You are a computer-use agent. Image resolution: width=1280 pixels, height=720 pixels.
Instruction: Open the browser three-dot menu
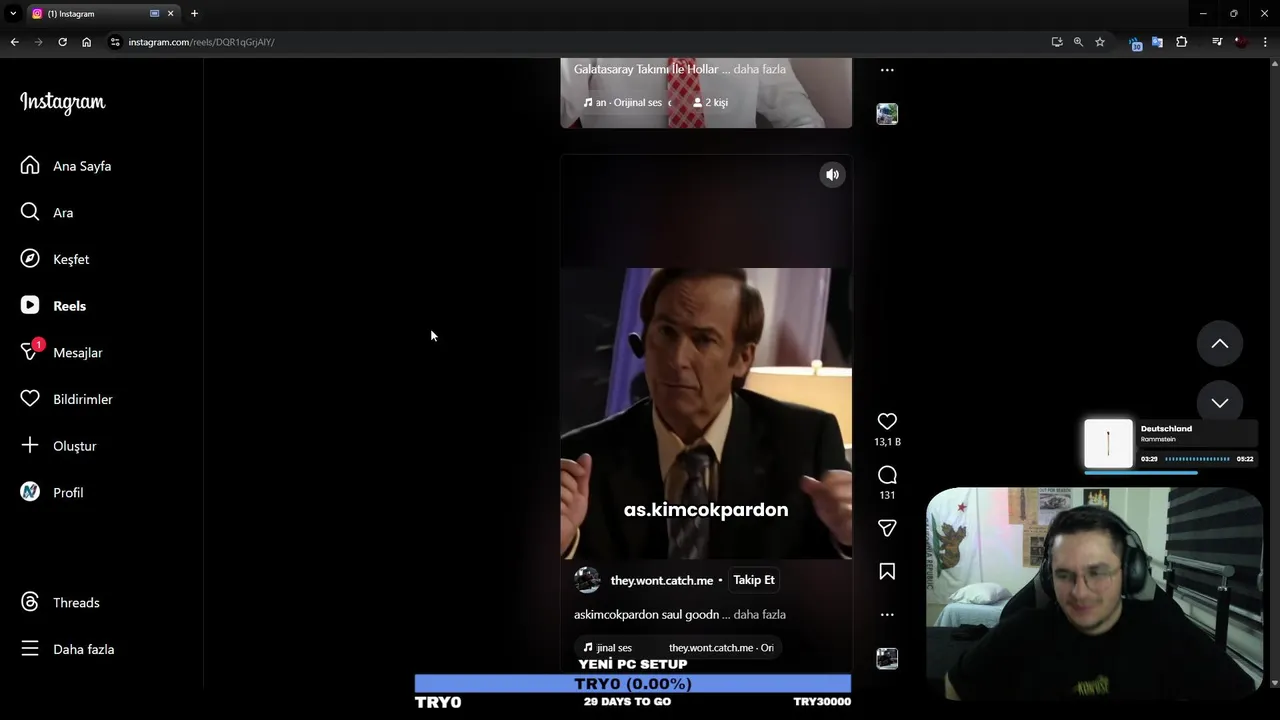pos(1266,42)
